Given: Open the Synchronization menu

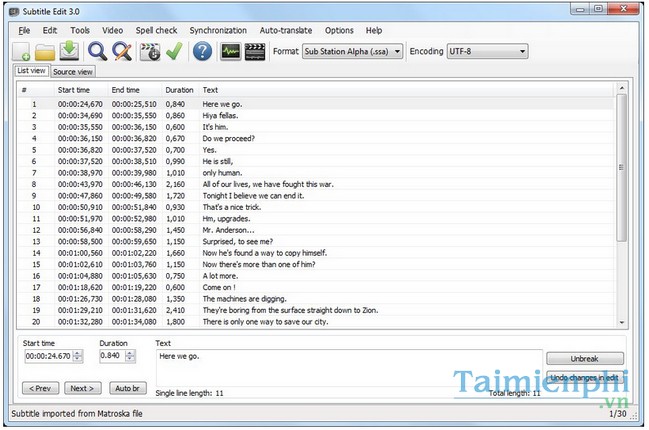Looking at the screenshot, I should 219,31.
